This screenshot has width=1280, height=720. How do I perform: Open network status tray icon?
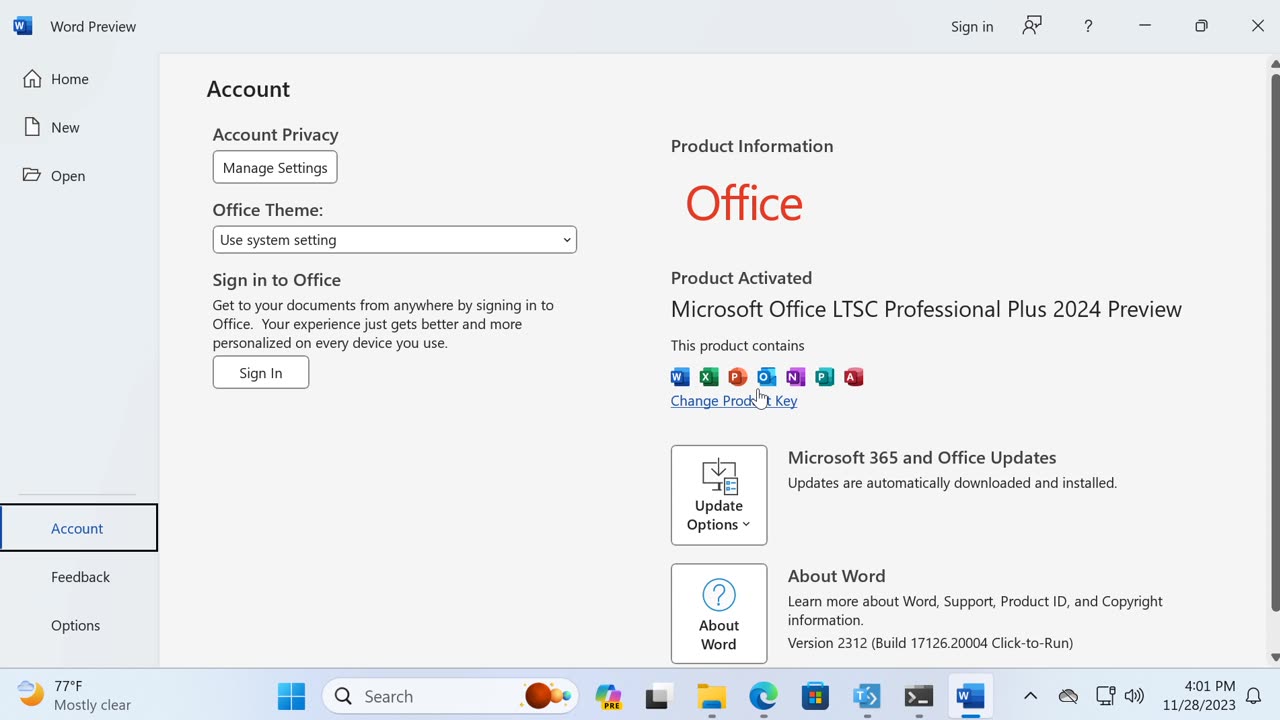1105,696
